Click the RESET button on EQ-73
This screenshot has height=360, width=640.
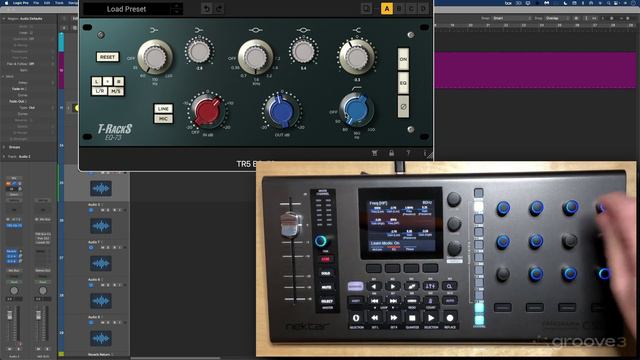tap(108, 57)
